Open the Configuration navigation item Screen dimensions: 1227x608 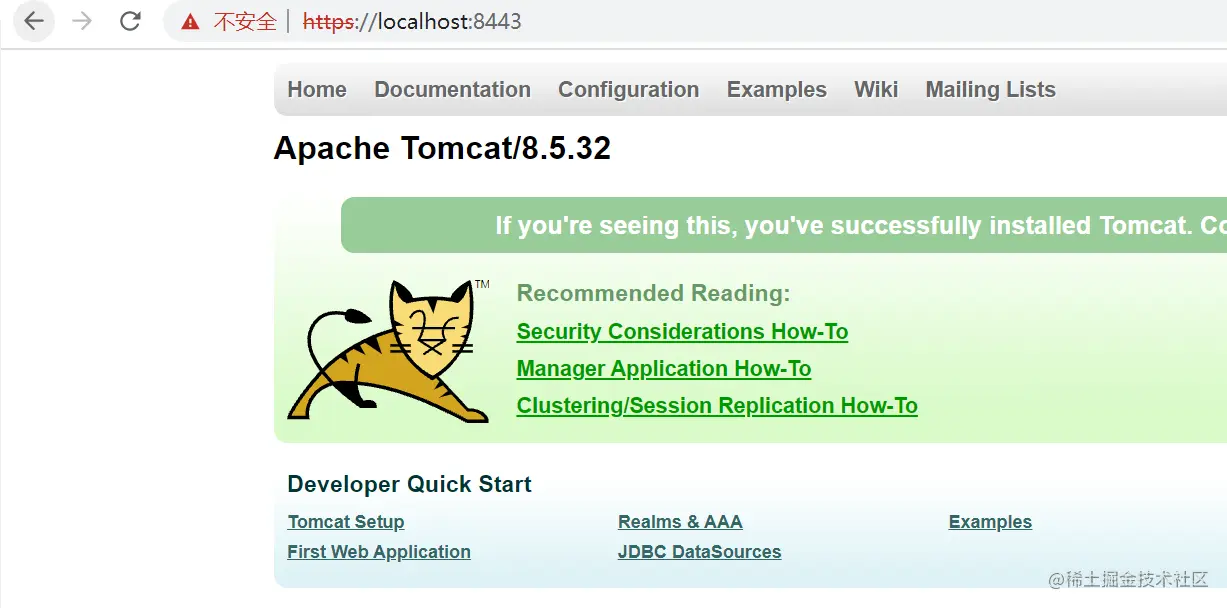click(628, 90)
